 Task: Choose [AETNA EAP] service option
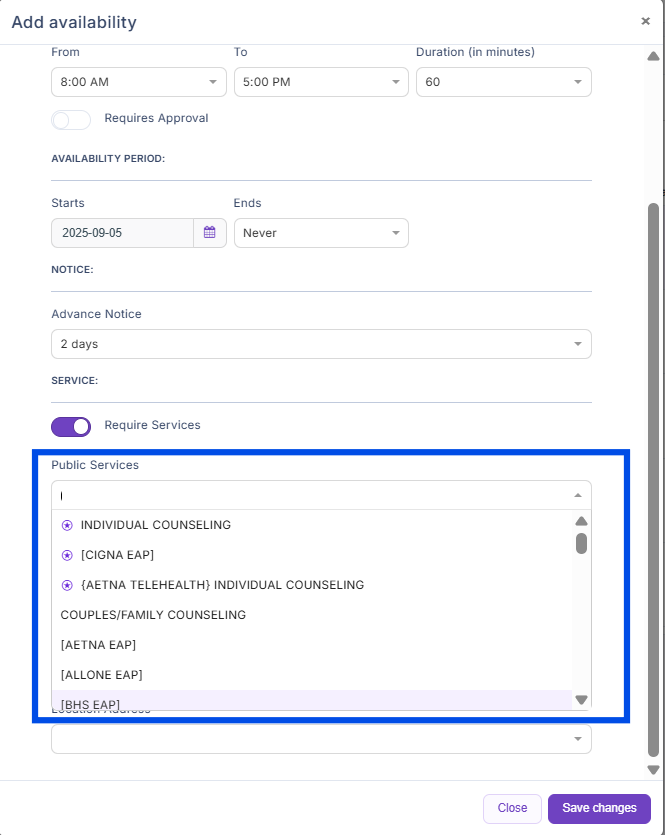tap(98, 645)
